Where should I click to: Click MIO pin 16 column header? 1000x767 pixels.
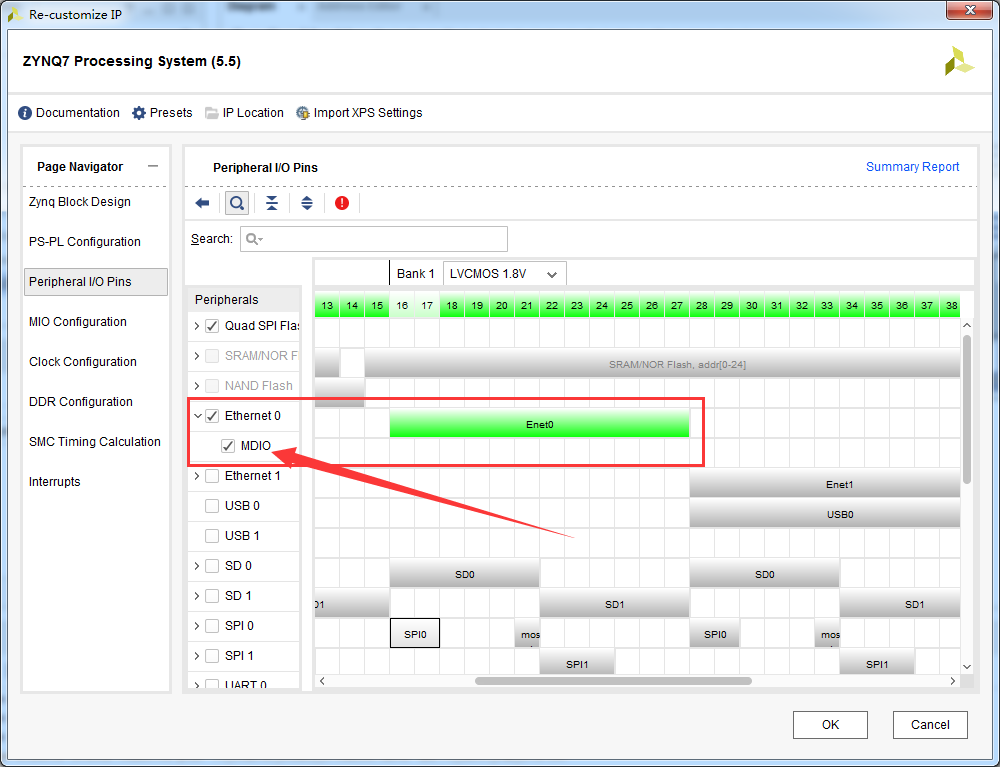pyautogui.click(x=402, y=305)
